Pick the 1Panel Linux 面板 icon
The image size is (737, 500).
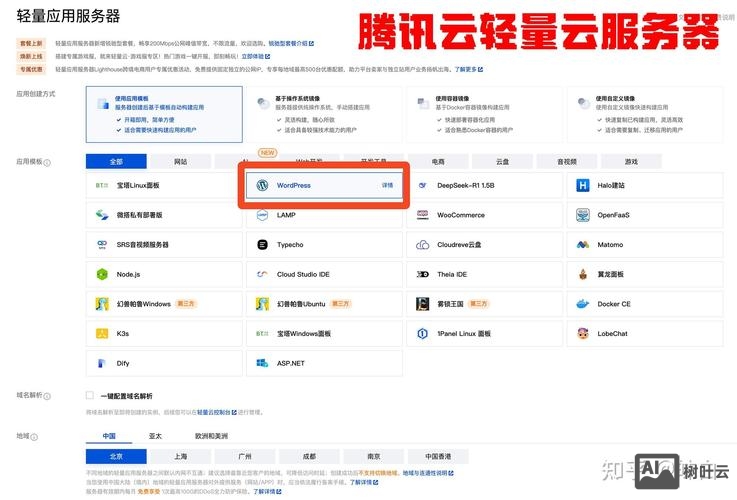tap(423, 333)
